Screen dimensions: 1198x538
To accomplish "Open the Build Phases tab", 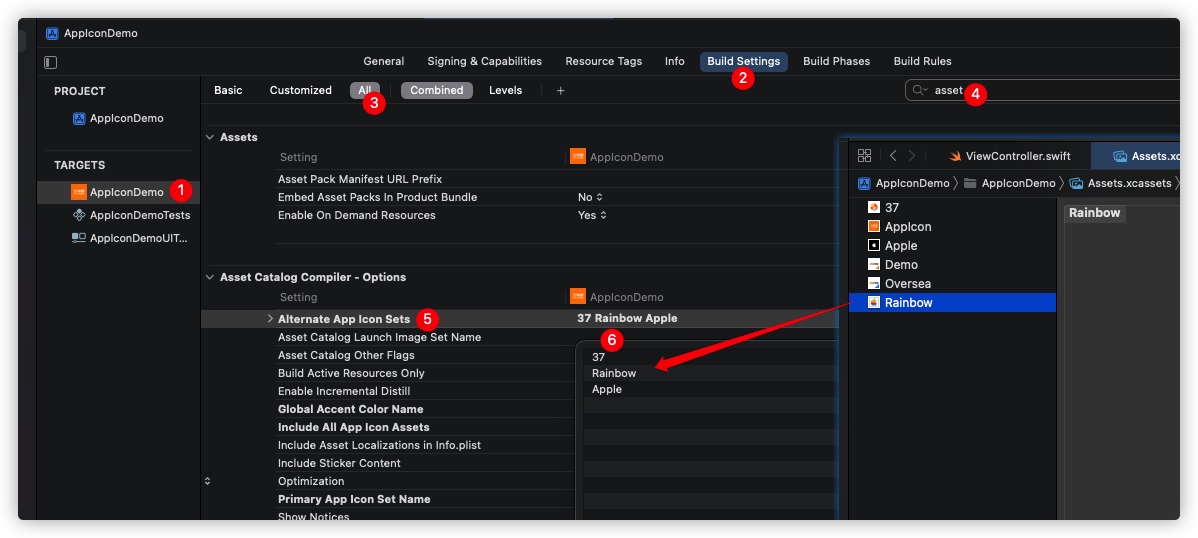I will coord(837,61).
